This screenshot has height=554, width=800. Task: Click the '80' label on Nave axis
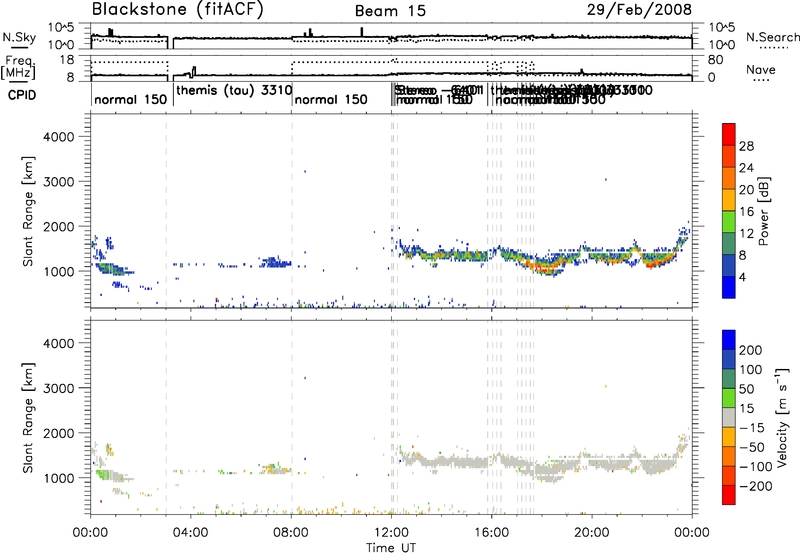coord(716,60)
